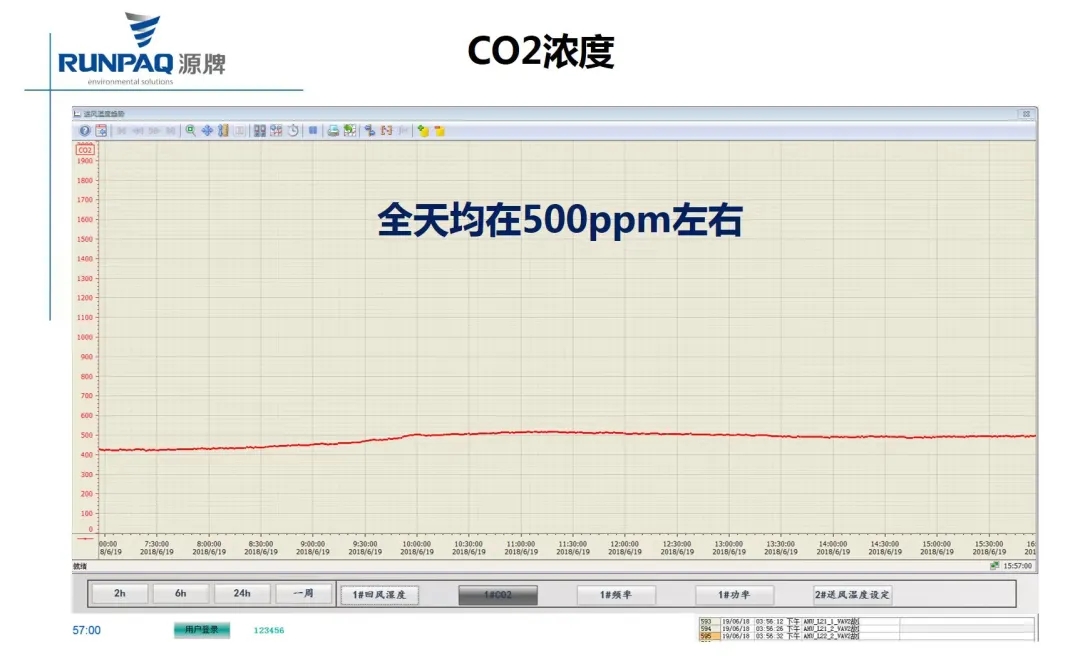Select the zoom magnifier tool in toolbar
Viewport: 1080px width, 671px height.
point(191,130)
